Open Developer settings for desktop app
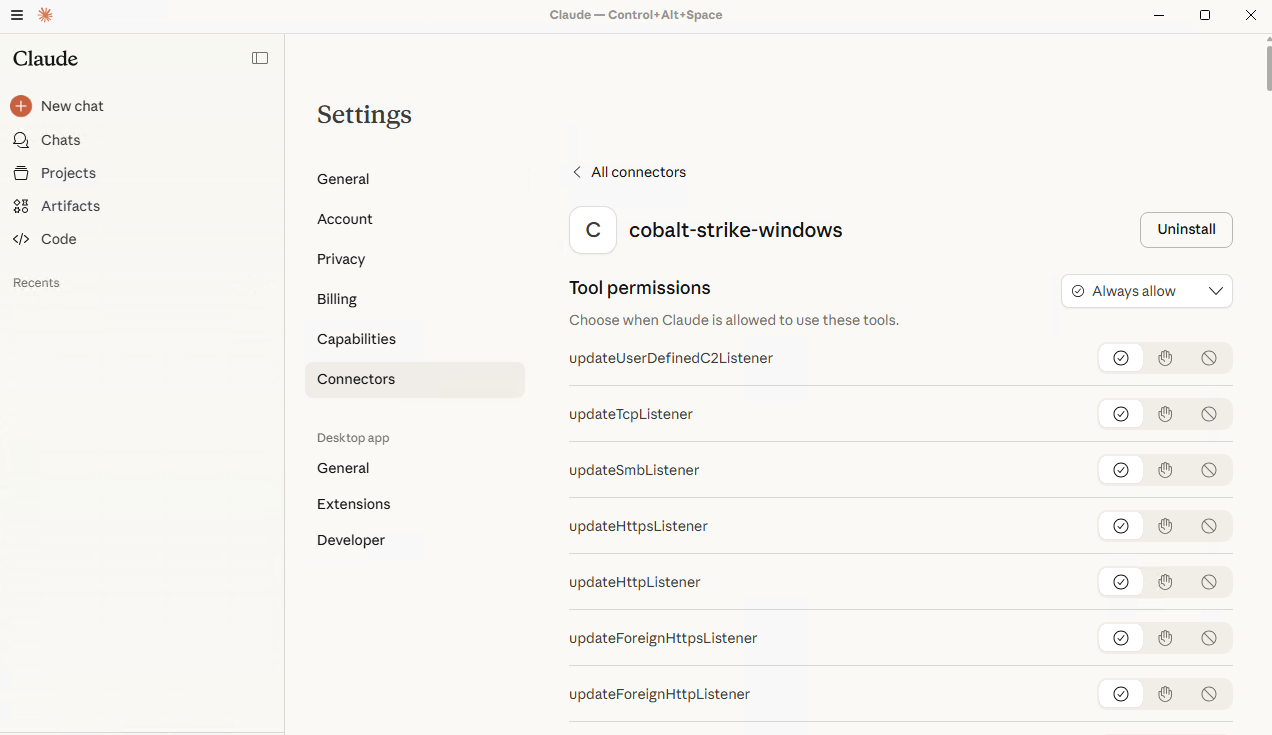 (x=351, y=540)
